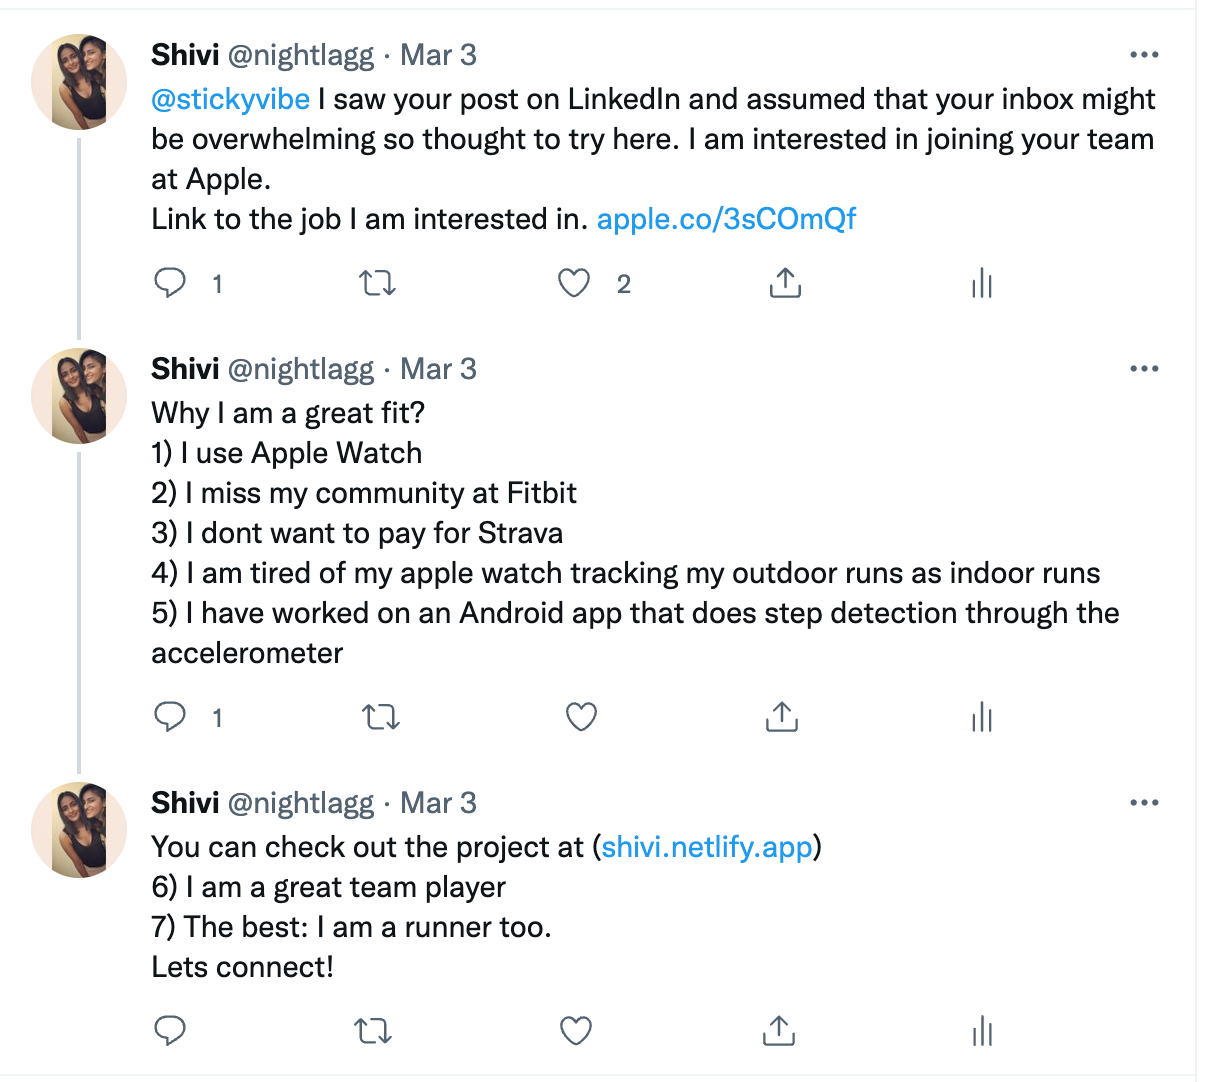This screenshot has width=1212, height=1082.
Task: Click the @stickyvibe mention
Action: pyautogui.click(x=230, y=99)
